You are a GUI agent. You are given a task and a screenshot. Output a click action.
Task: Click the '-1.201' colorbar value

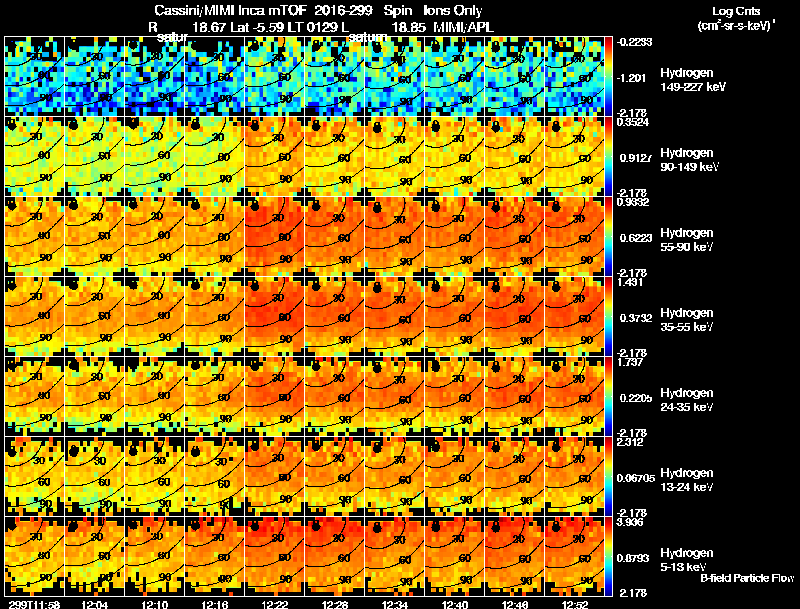tap(632, 78)
